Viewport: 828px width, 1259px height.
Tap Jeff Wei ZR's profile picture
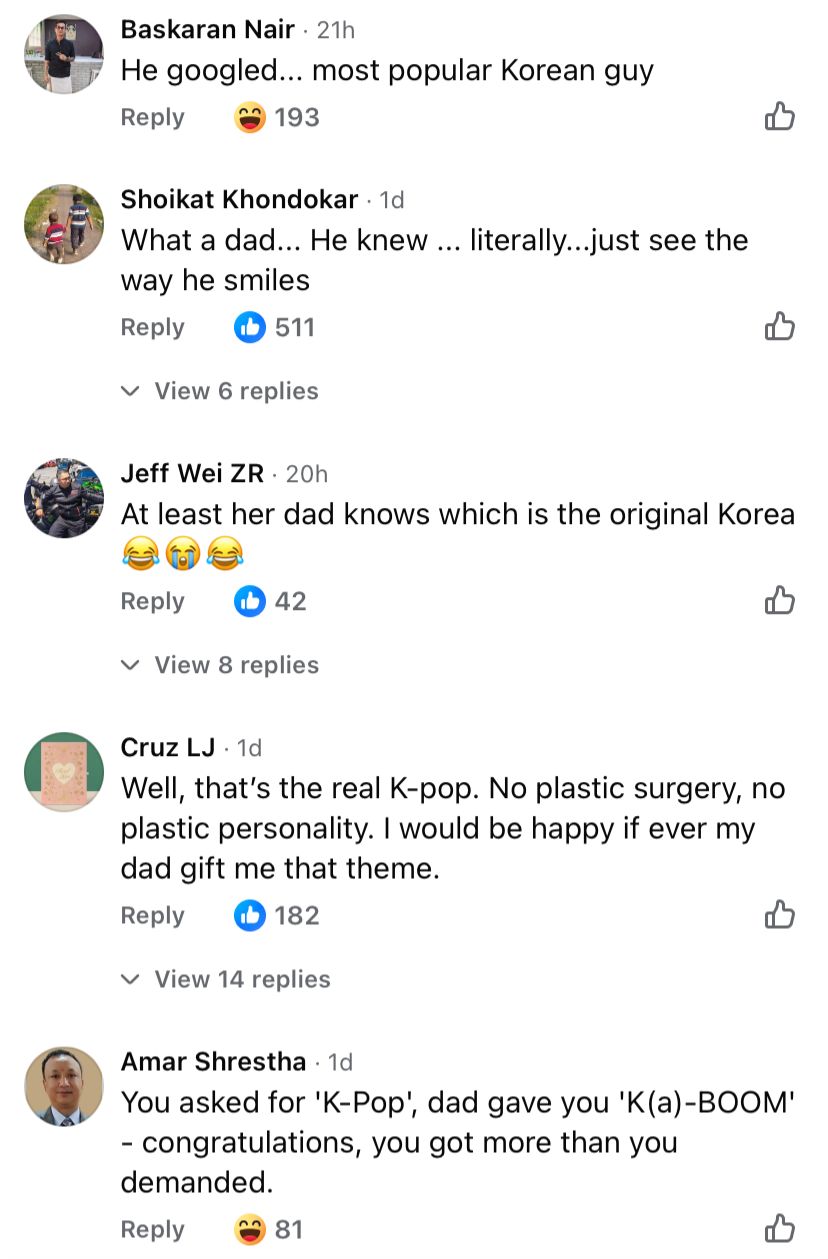[64, 498]
